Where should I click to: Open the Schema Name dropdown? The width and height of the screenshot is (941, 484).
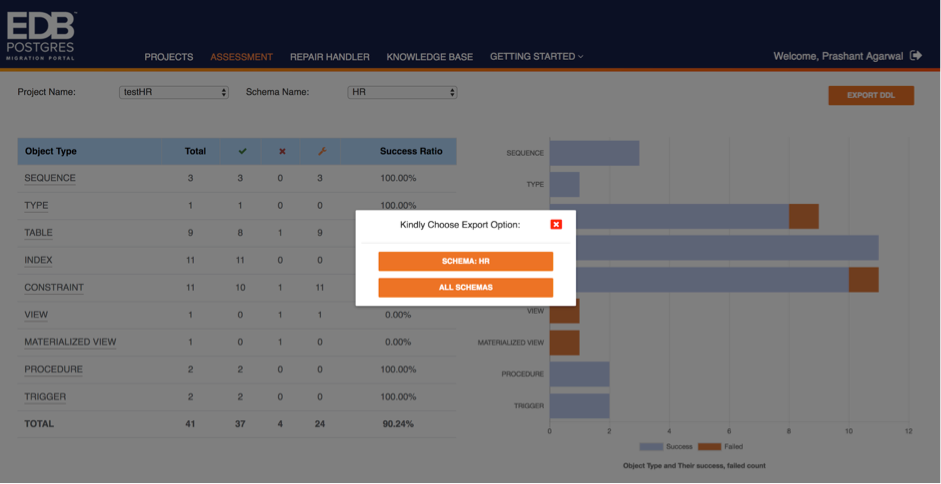402,92
